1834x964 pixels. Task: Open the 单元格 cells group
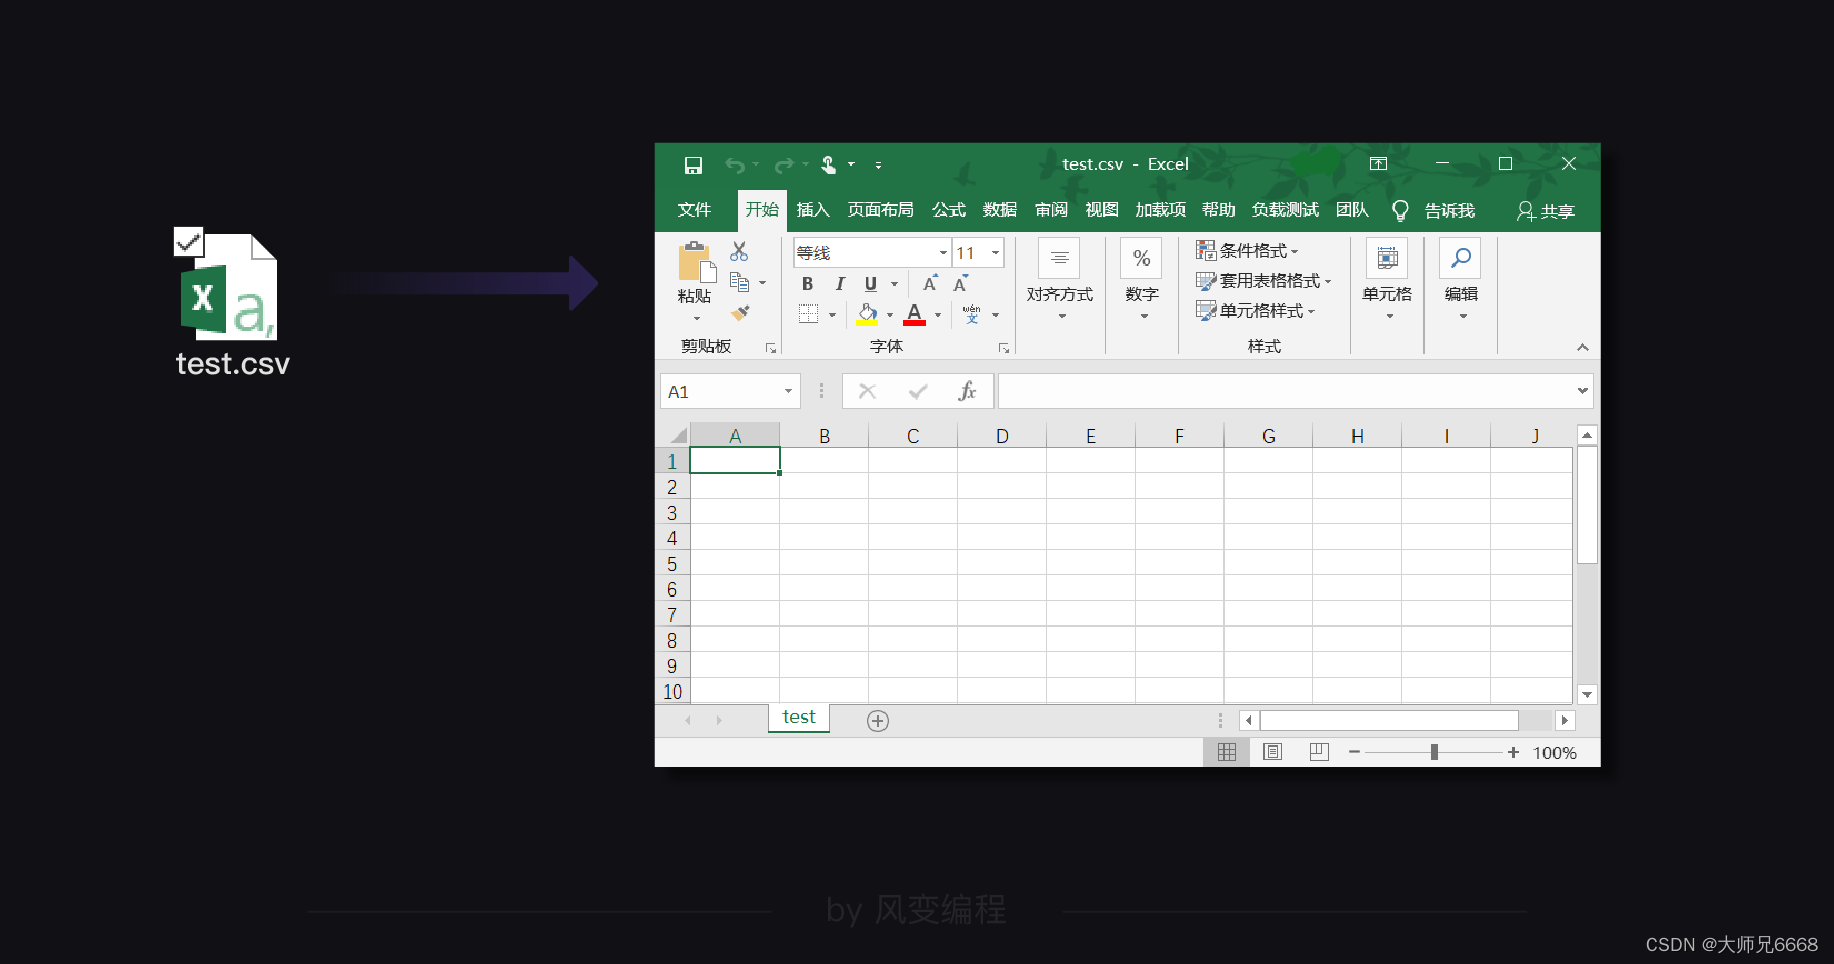(1387, 280)
